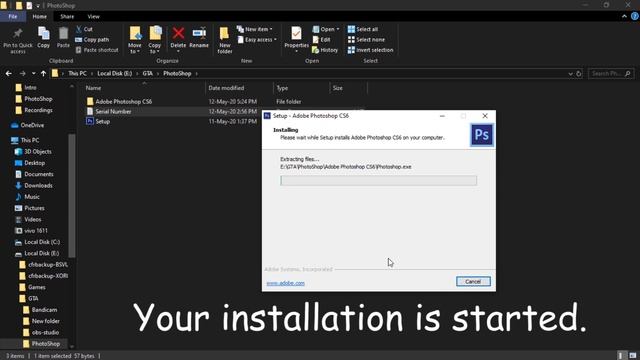Go back with the Back arrow

pos(9,73)
